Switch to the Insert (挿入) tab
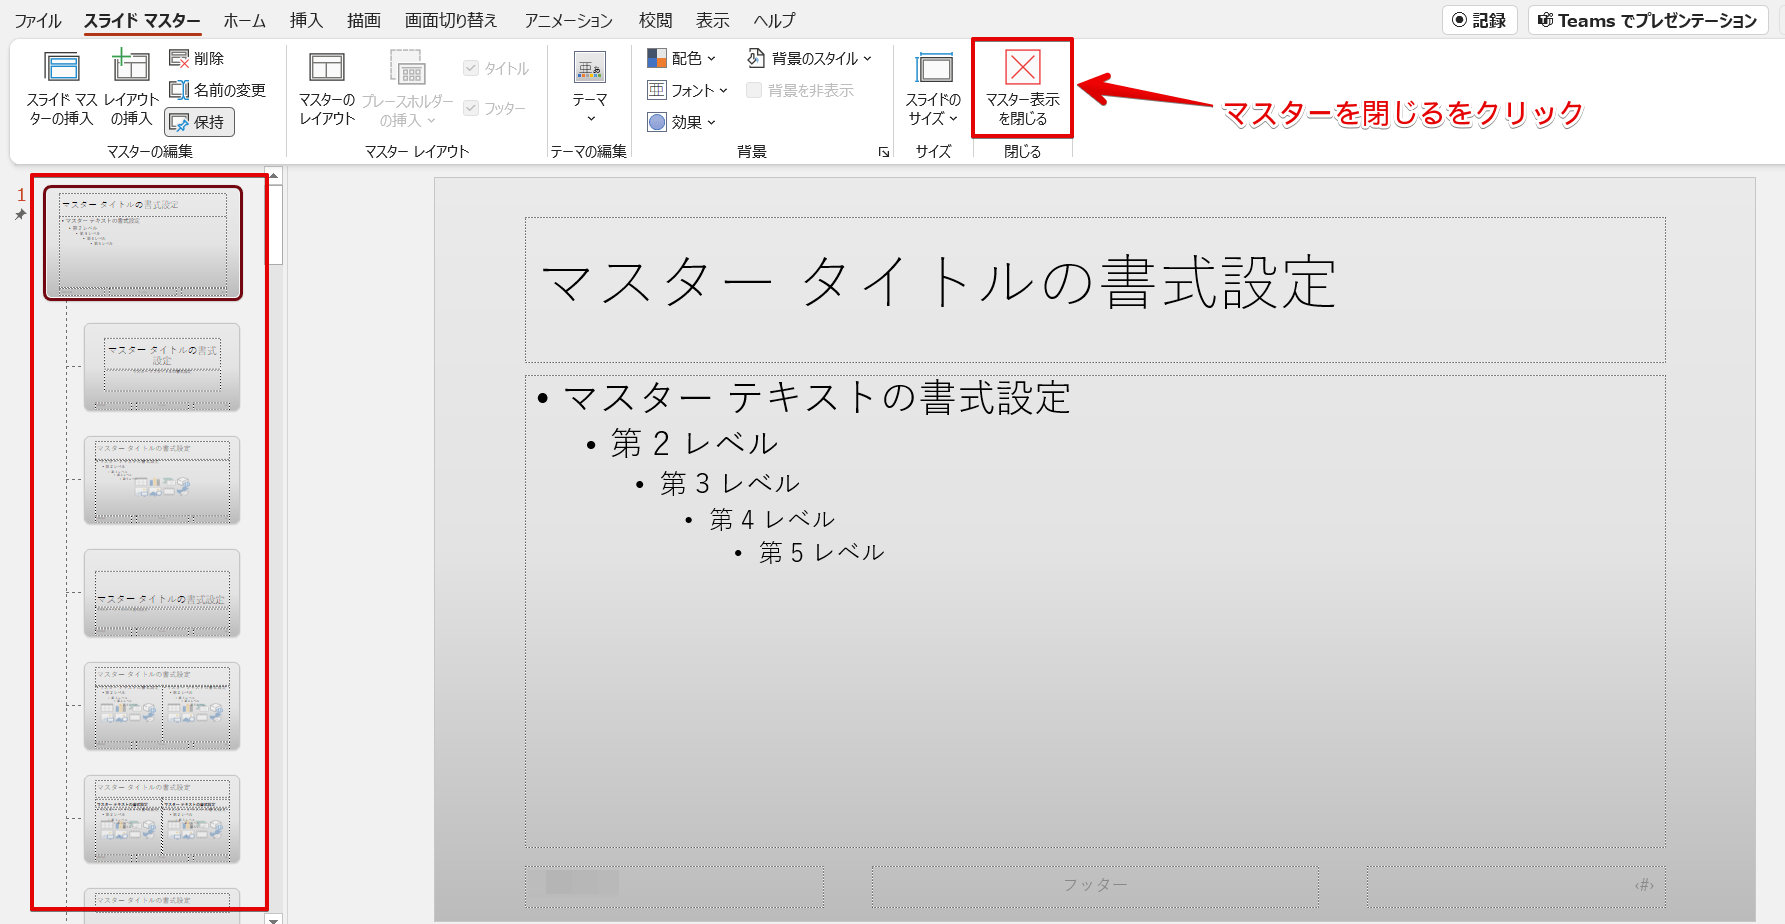This screenshot has height=924, width=1785. pyautogui.click(x=306, y=21)
